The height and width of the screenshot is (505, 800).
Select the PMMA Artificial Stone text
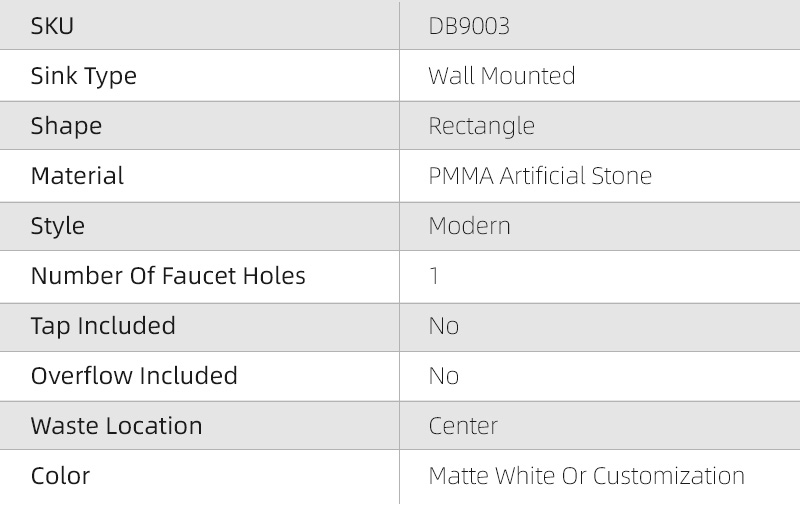540,176
